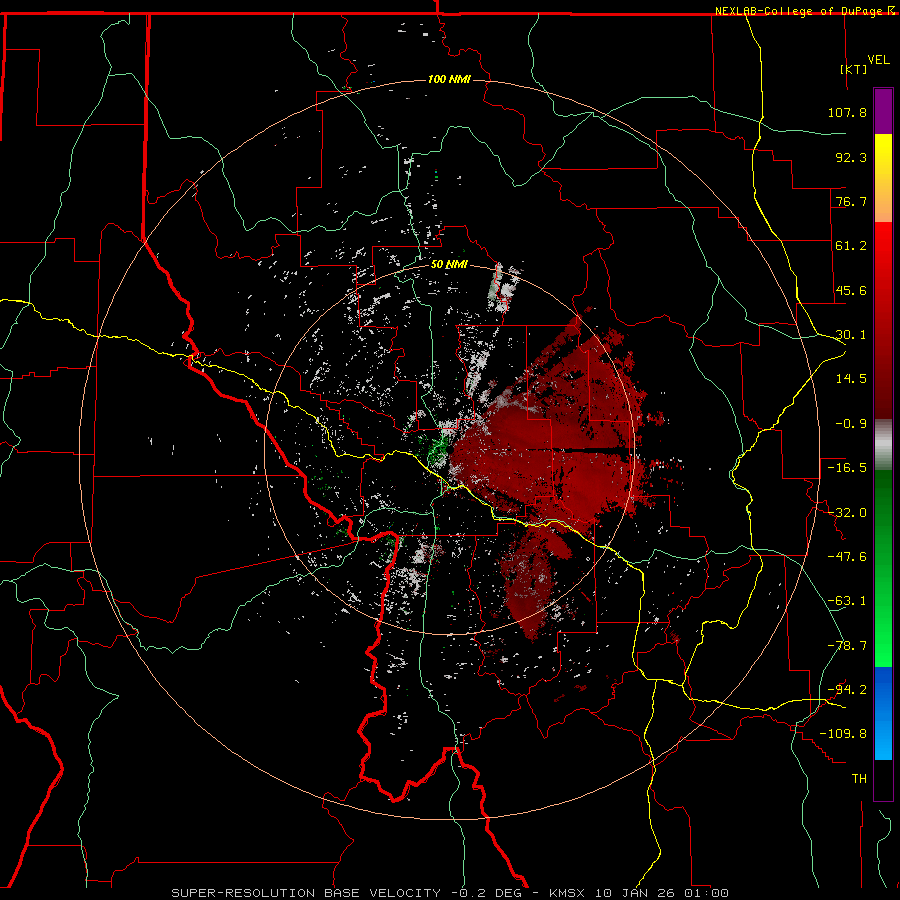Click the Super-Resolution Base Velocity caption

(450, 893)
